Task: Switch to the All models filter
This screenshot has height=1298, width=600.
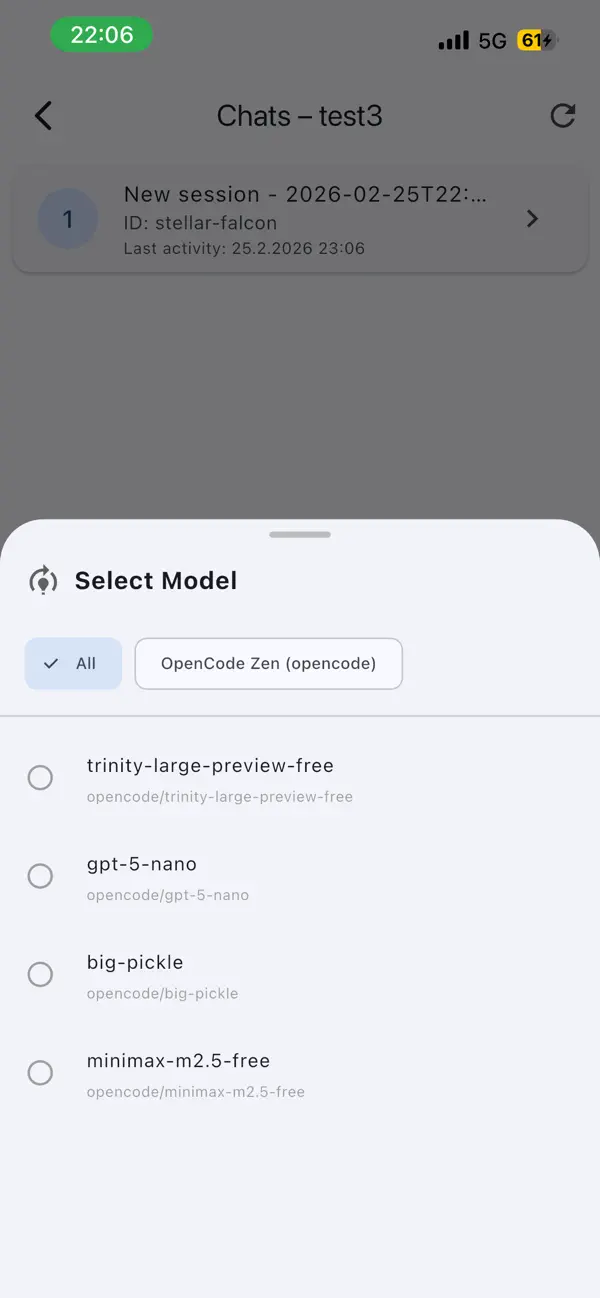Action: [x=73, y=663]
